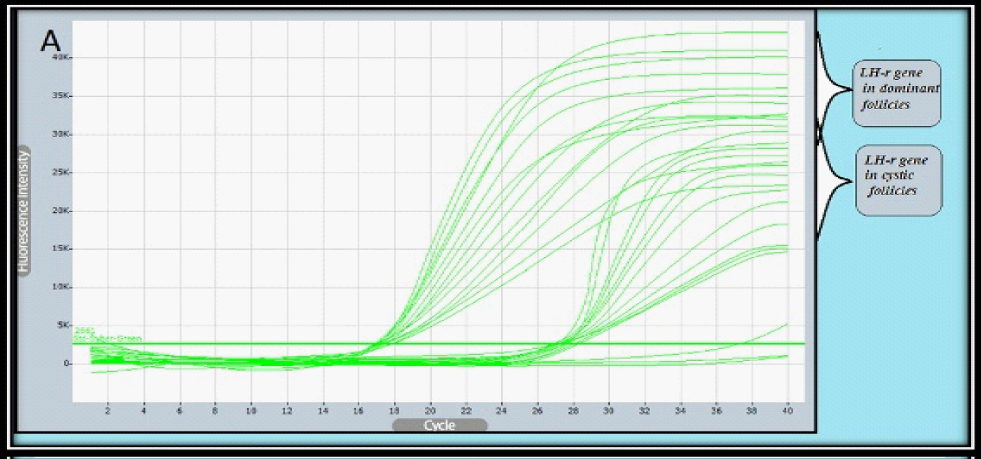Click the 5K tick on the y-axis
The height and width of the screenshot is (459, 981).
pos(63,326)
